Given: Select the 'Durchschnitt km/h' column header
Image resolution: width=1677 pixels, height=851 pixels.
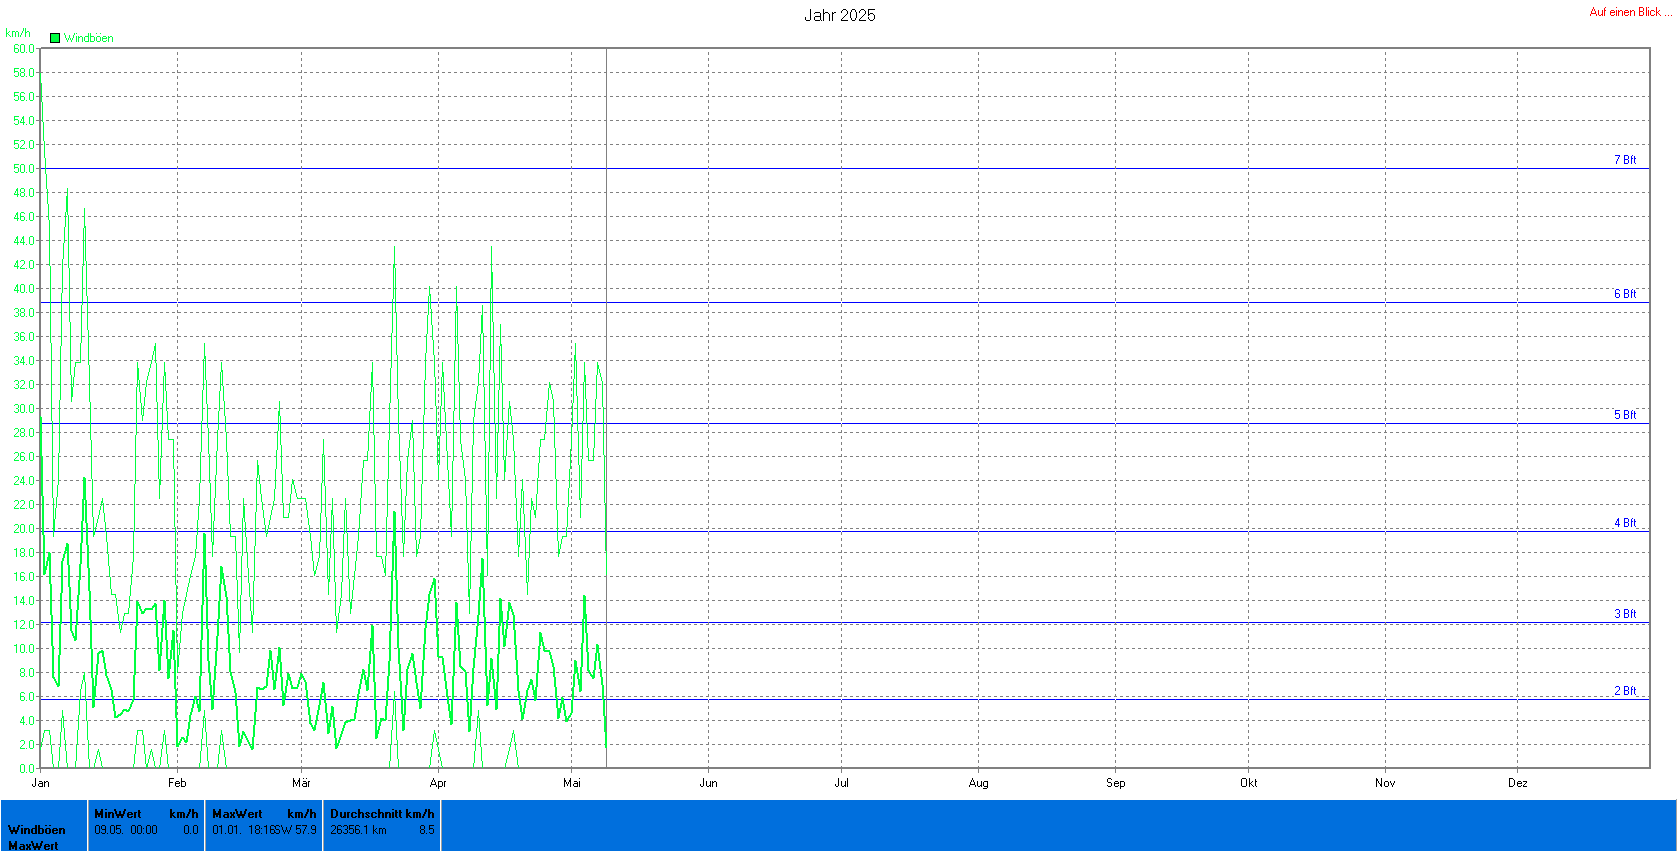Looking at the screenshot, I should click(382, 814).
